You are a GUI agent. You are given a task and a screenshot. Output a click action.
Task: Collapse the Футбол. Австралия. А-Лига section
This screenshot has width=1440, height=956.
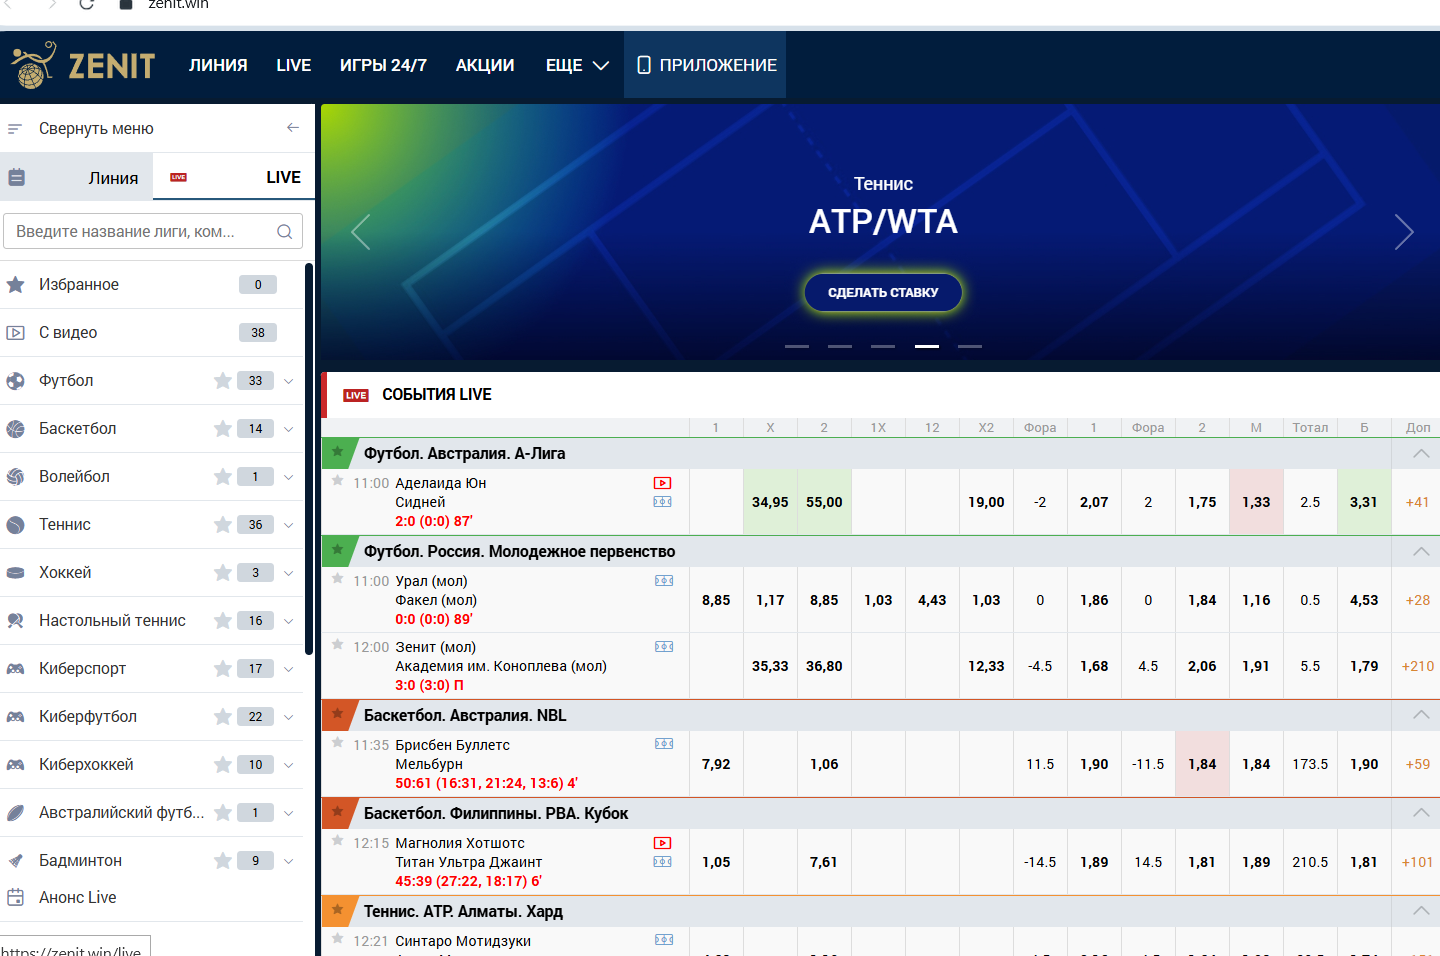tap(1420, 454)
